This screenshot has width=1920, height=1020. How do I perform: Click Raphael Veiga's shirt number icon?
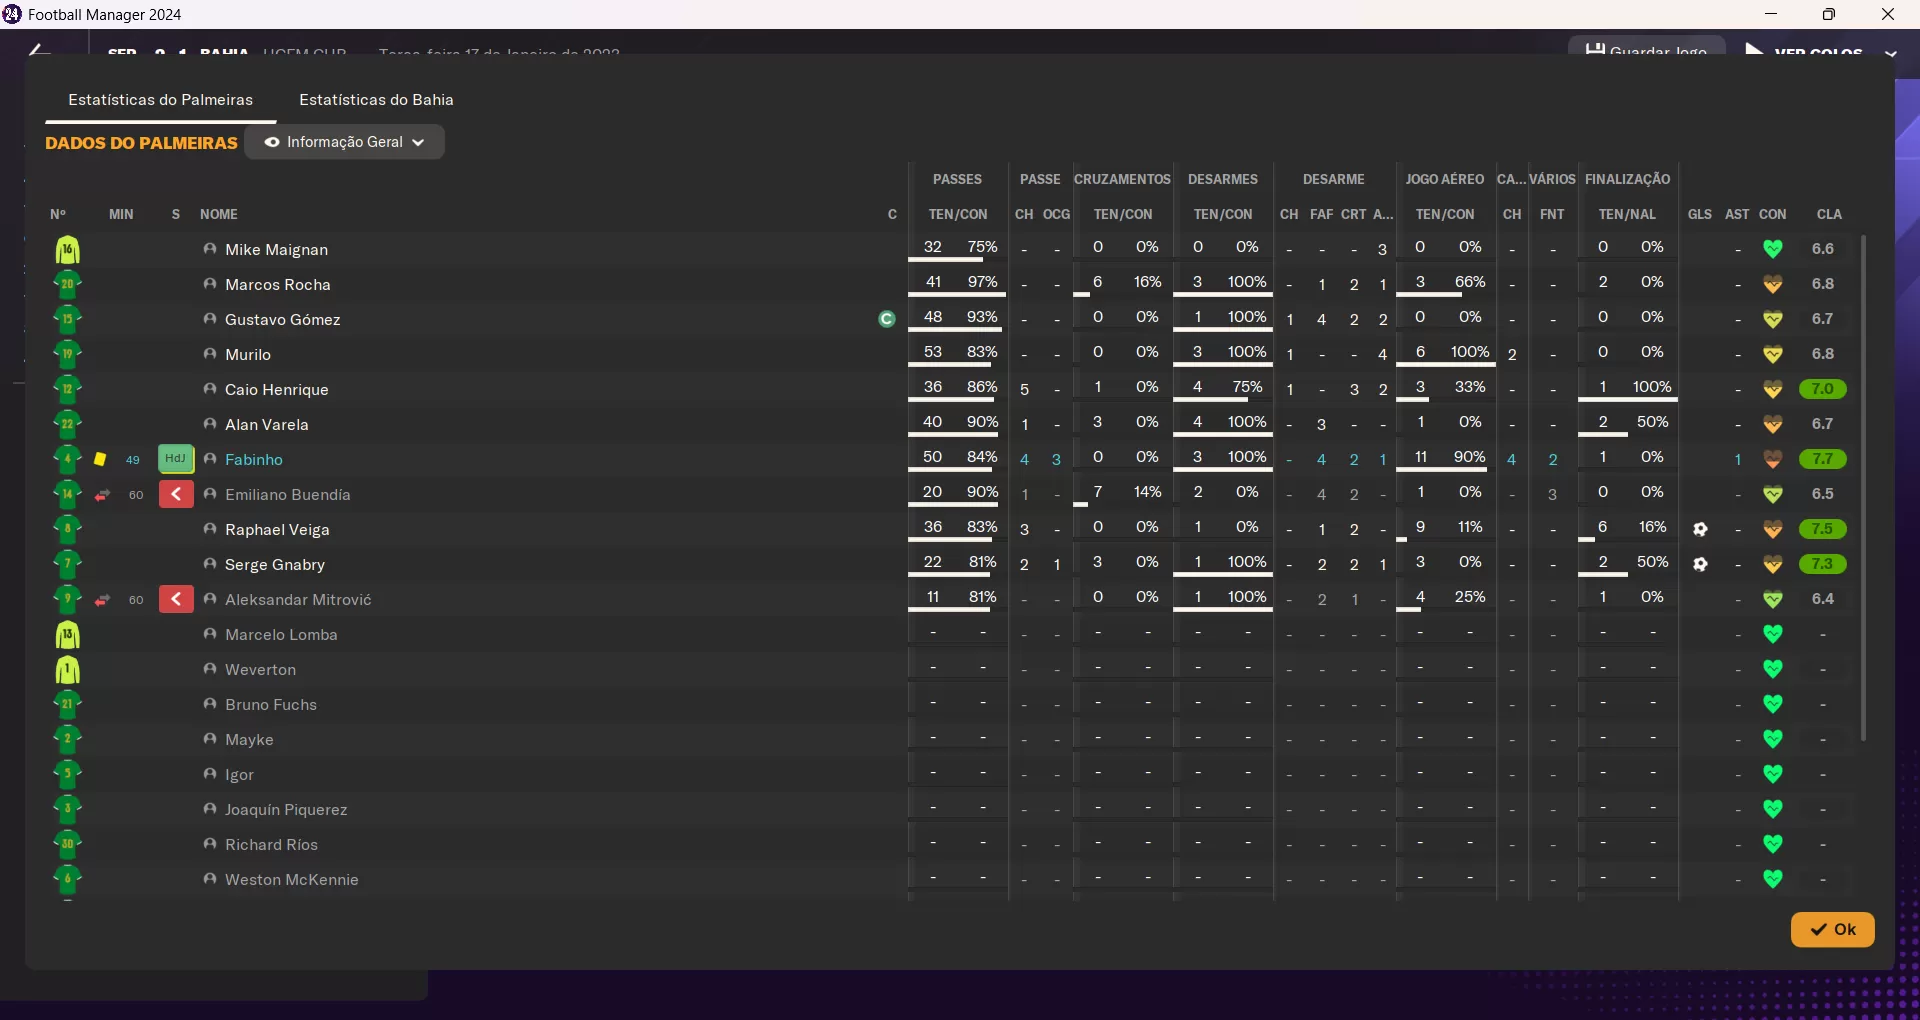coord(67,530)
